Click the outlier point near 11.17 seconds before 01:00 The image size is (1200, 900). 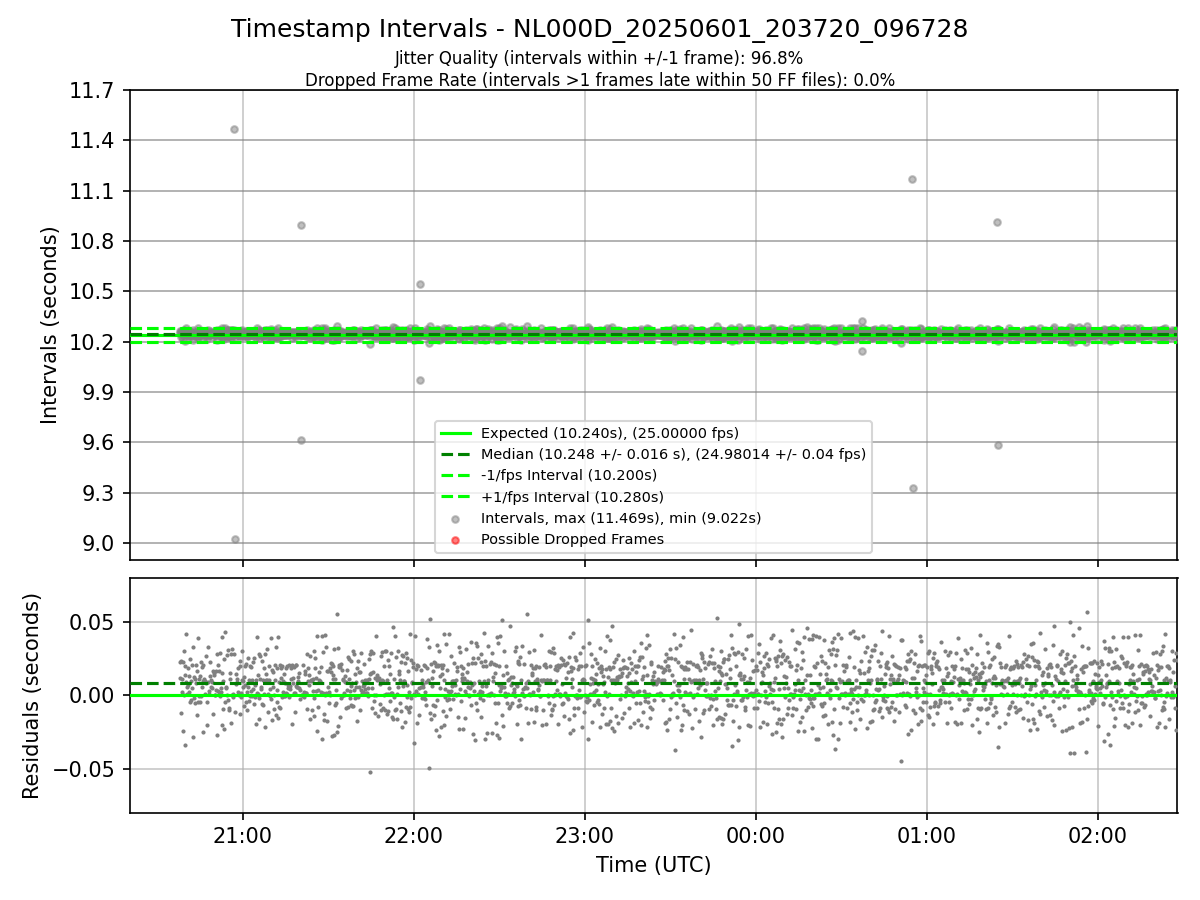point(912,179)
